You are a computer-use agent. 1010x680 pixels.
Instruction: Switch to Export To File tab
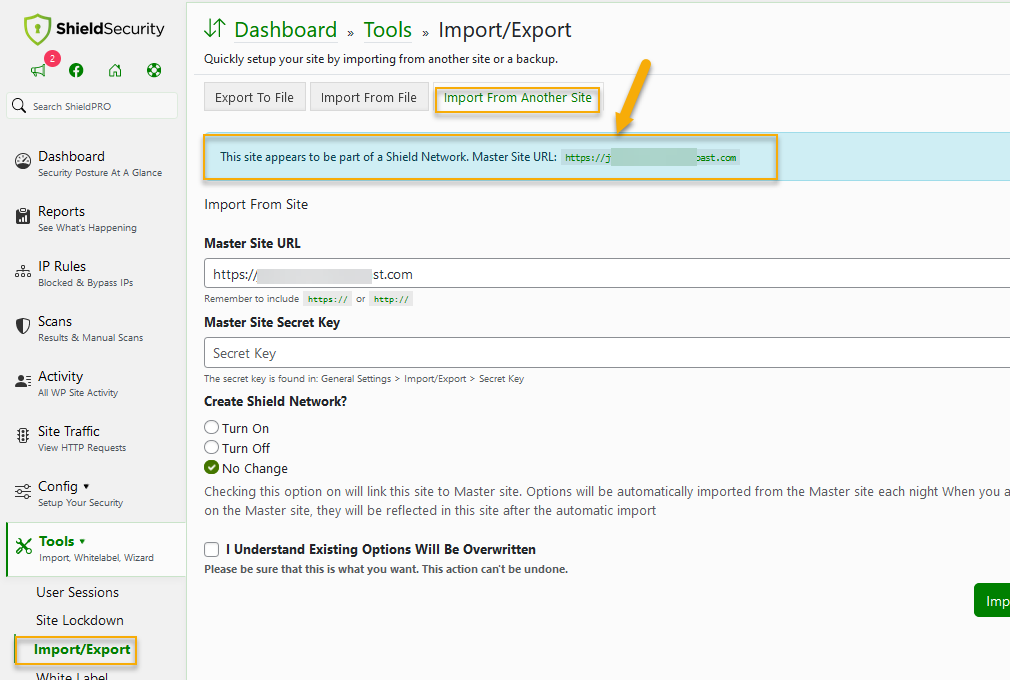pyautogui.click(x=254, y=97)
